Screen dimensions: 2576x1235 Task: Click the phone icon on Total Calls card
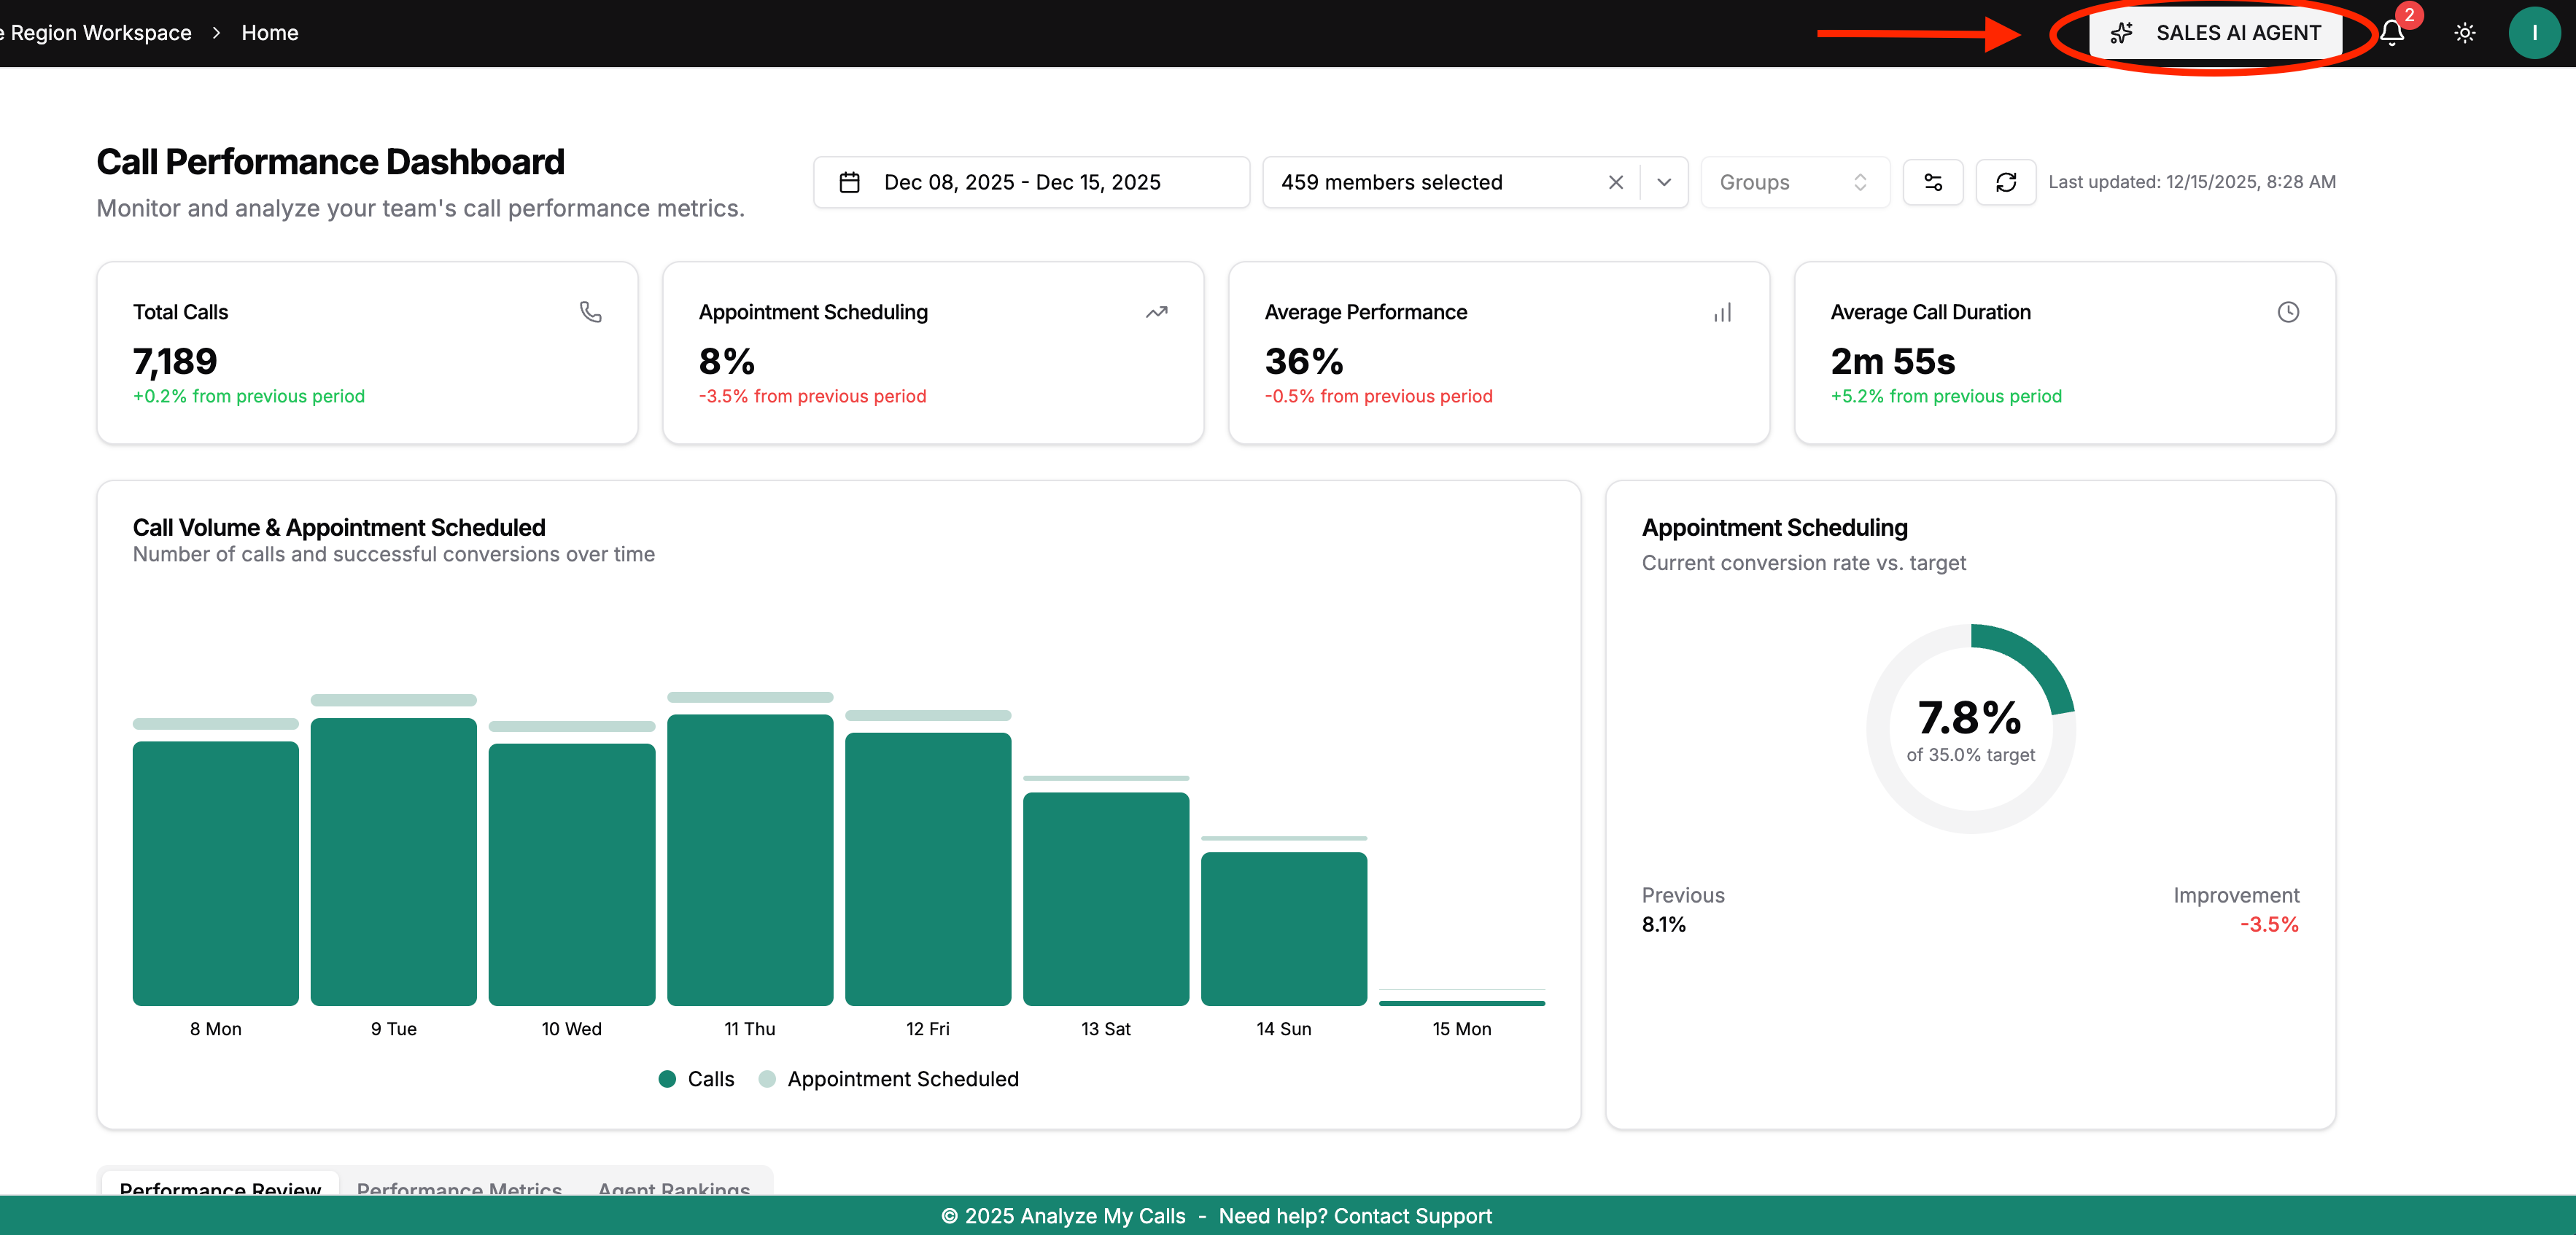point(590,312)
